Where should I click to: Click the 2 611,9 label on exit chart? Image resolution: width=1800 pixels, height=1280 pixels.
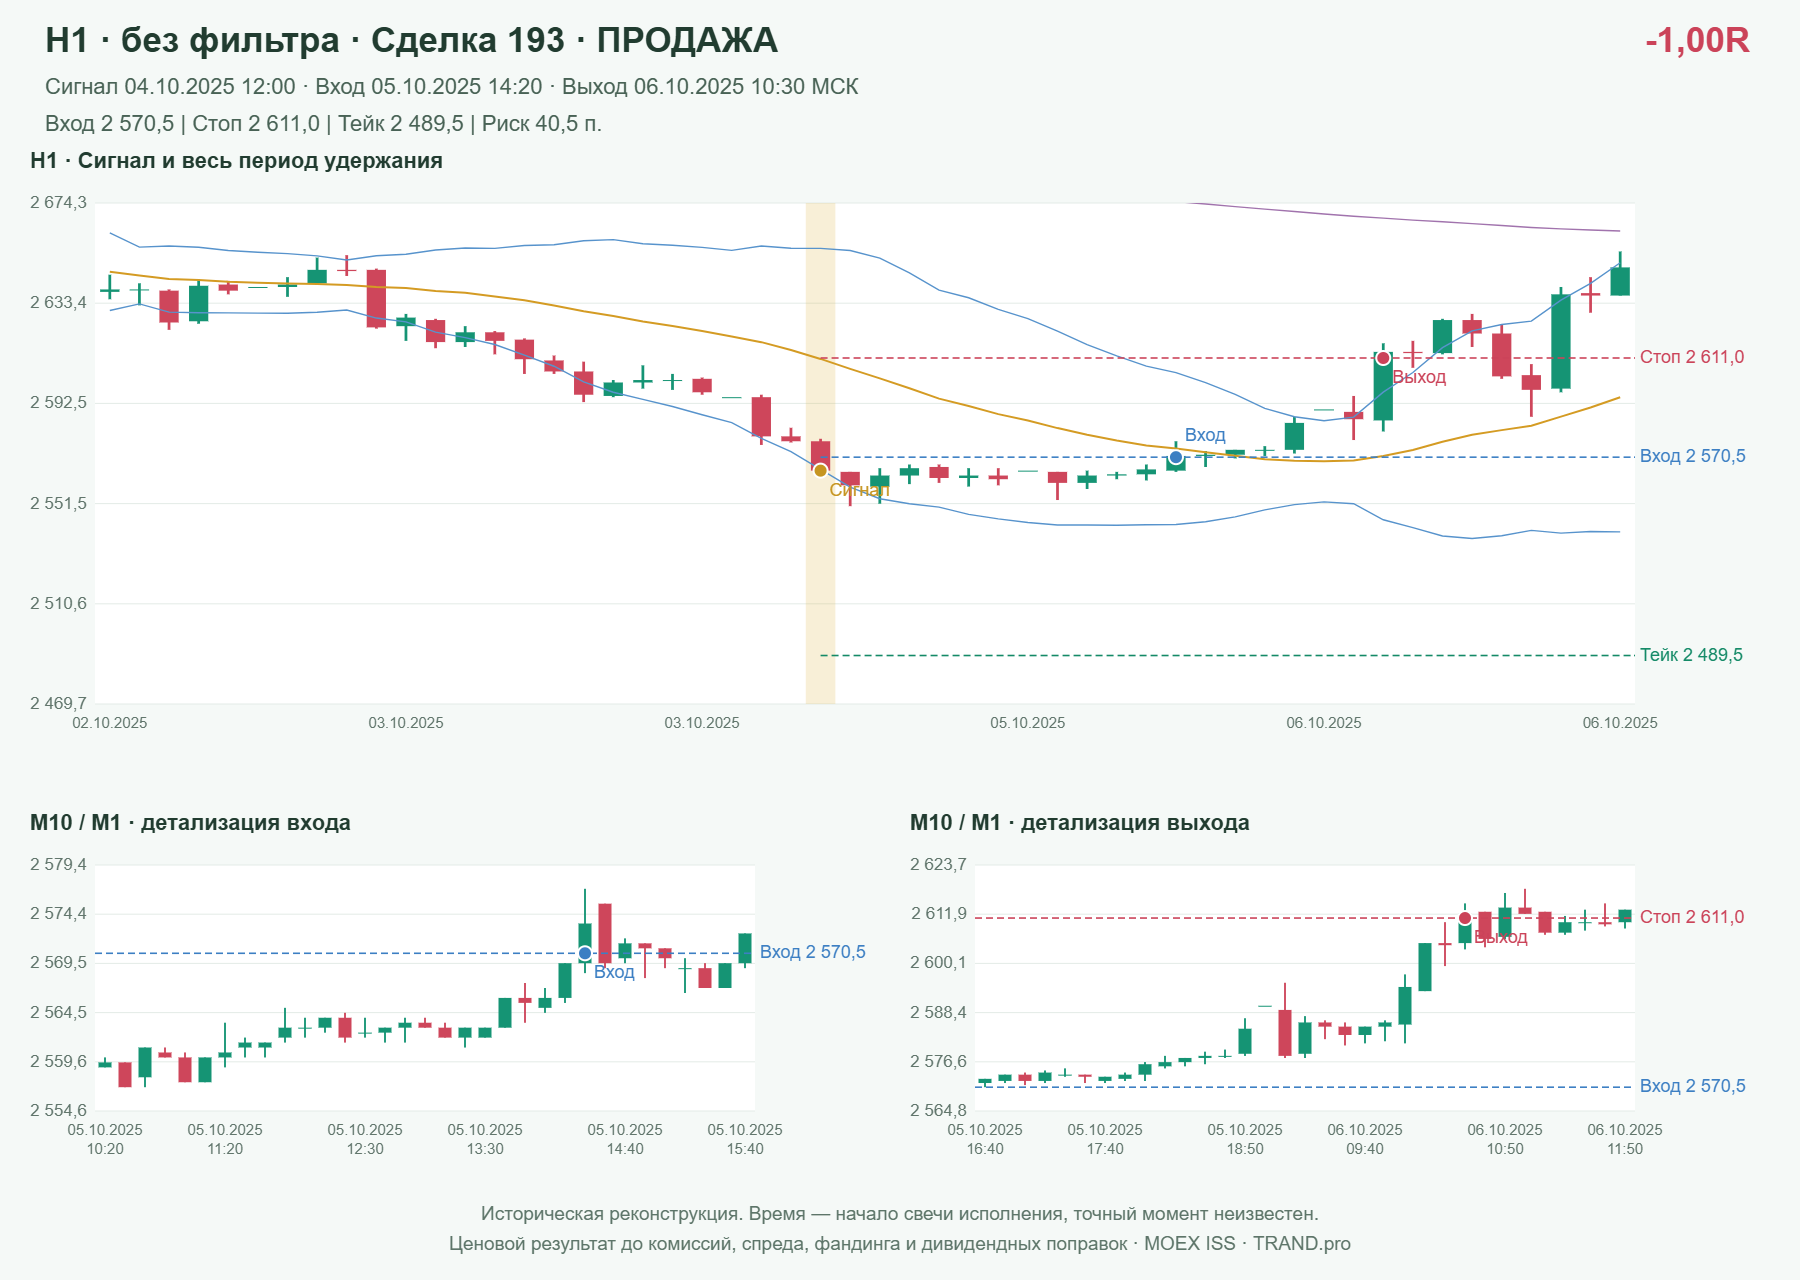[x=938, y=914]
